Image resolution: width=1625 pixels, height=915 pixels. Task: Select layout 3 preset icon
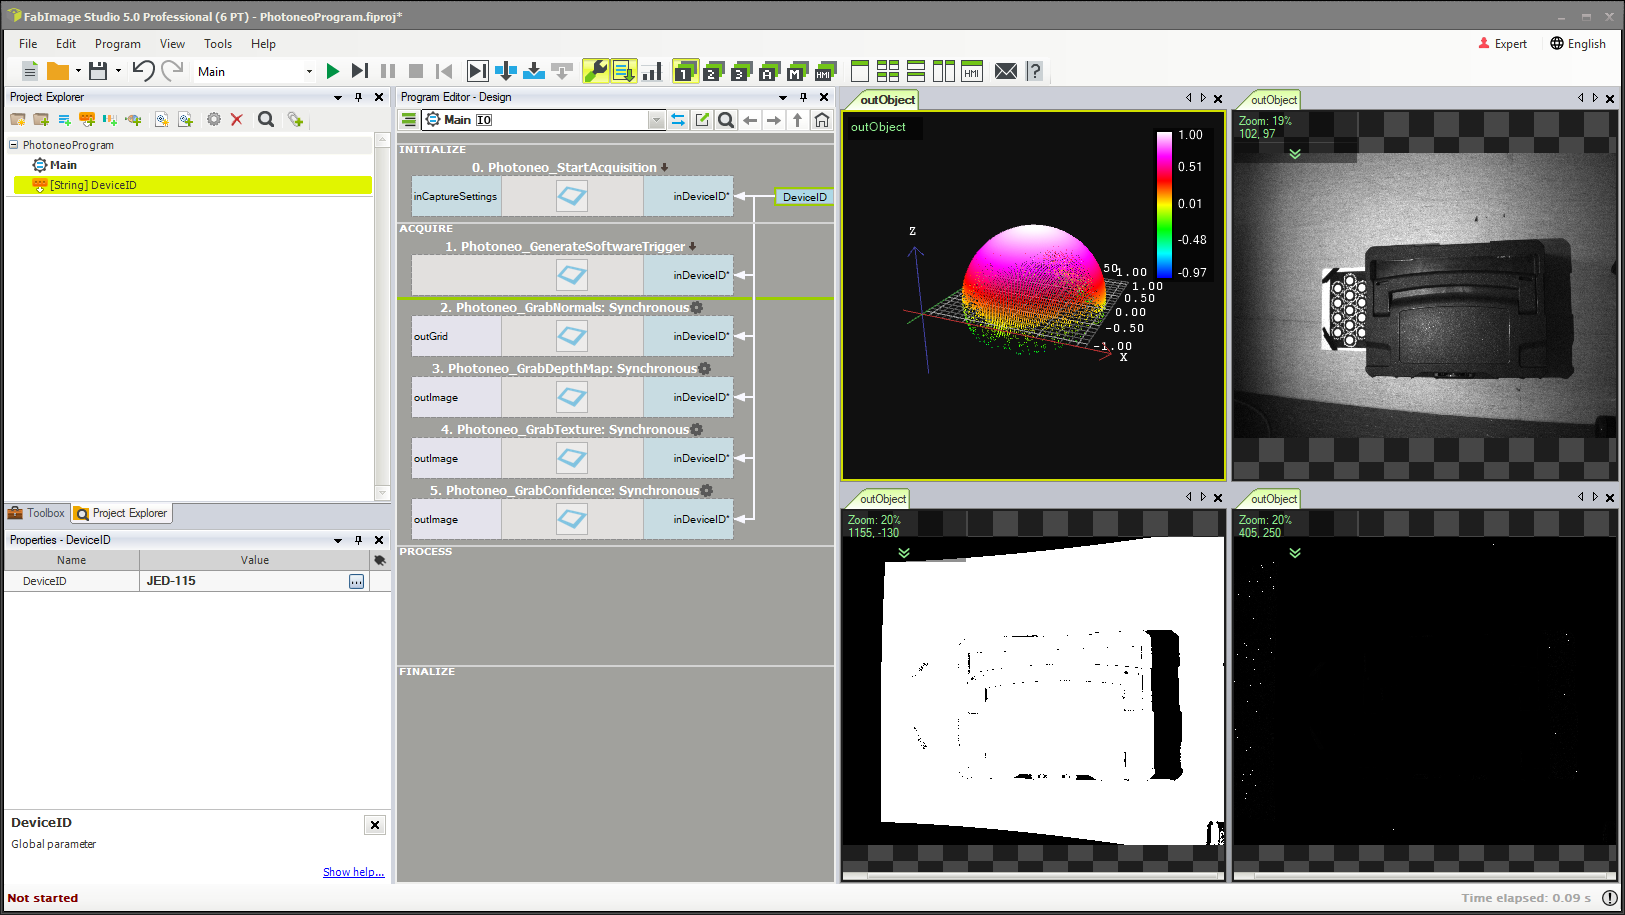(x=741, y=71)
